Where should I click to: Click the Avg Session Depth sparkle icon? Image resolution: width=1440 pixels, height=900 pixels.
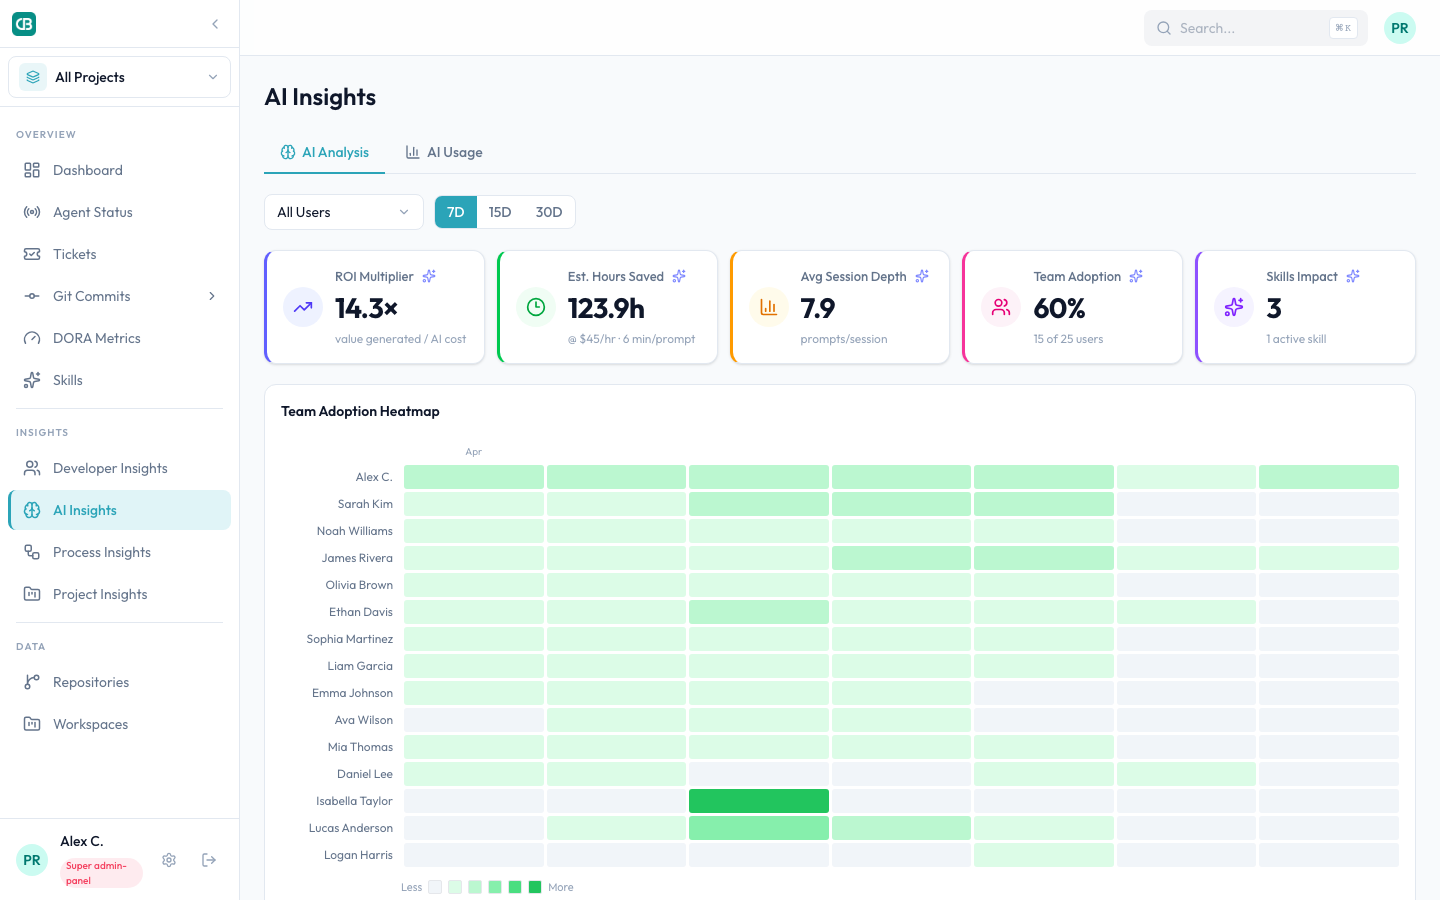[x=922, y=276]
